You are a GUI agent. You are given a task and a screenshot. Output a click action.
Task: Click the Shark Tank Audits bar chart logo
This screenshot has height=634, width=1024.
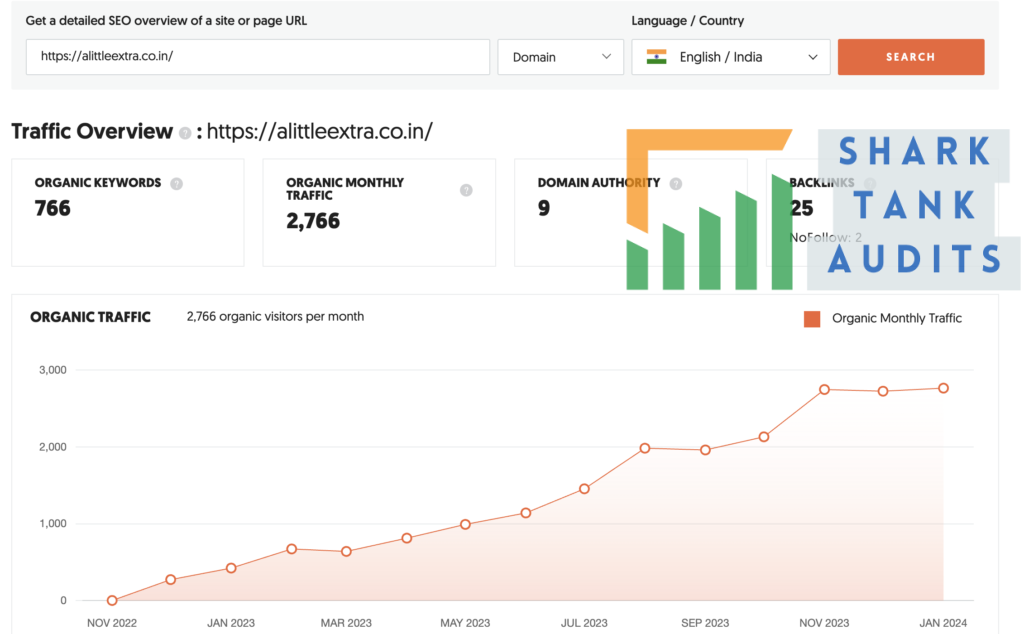coord(709,209)
